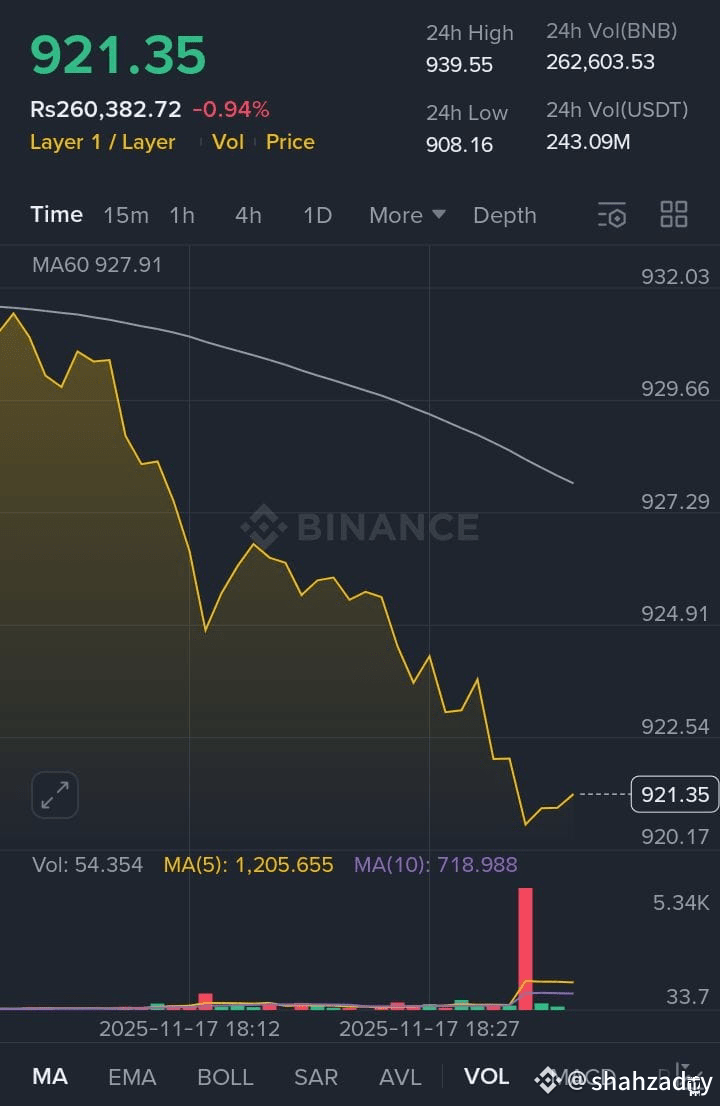
Task: Click the 24h High value 939.55
Action: click(459, 65)
